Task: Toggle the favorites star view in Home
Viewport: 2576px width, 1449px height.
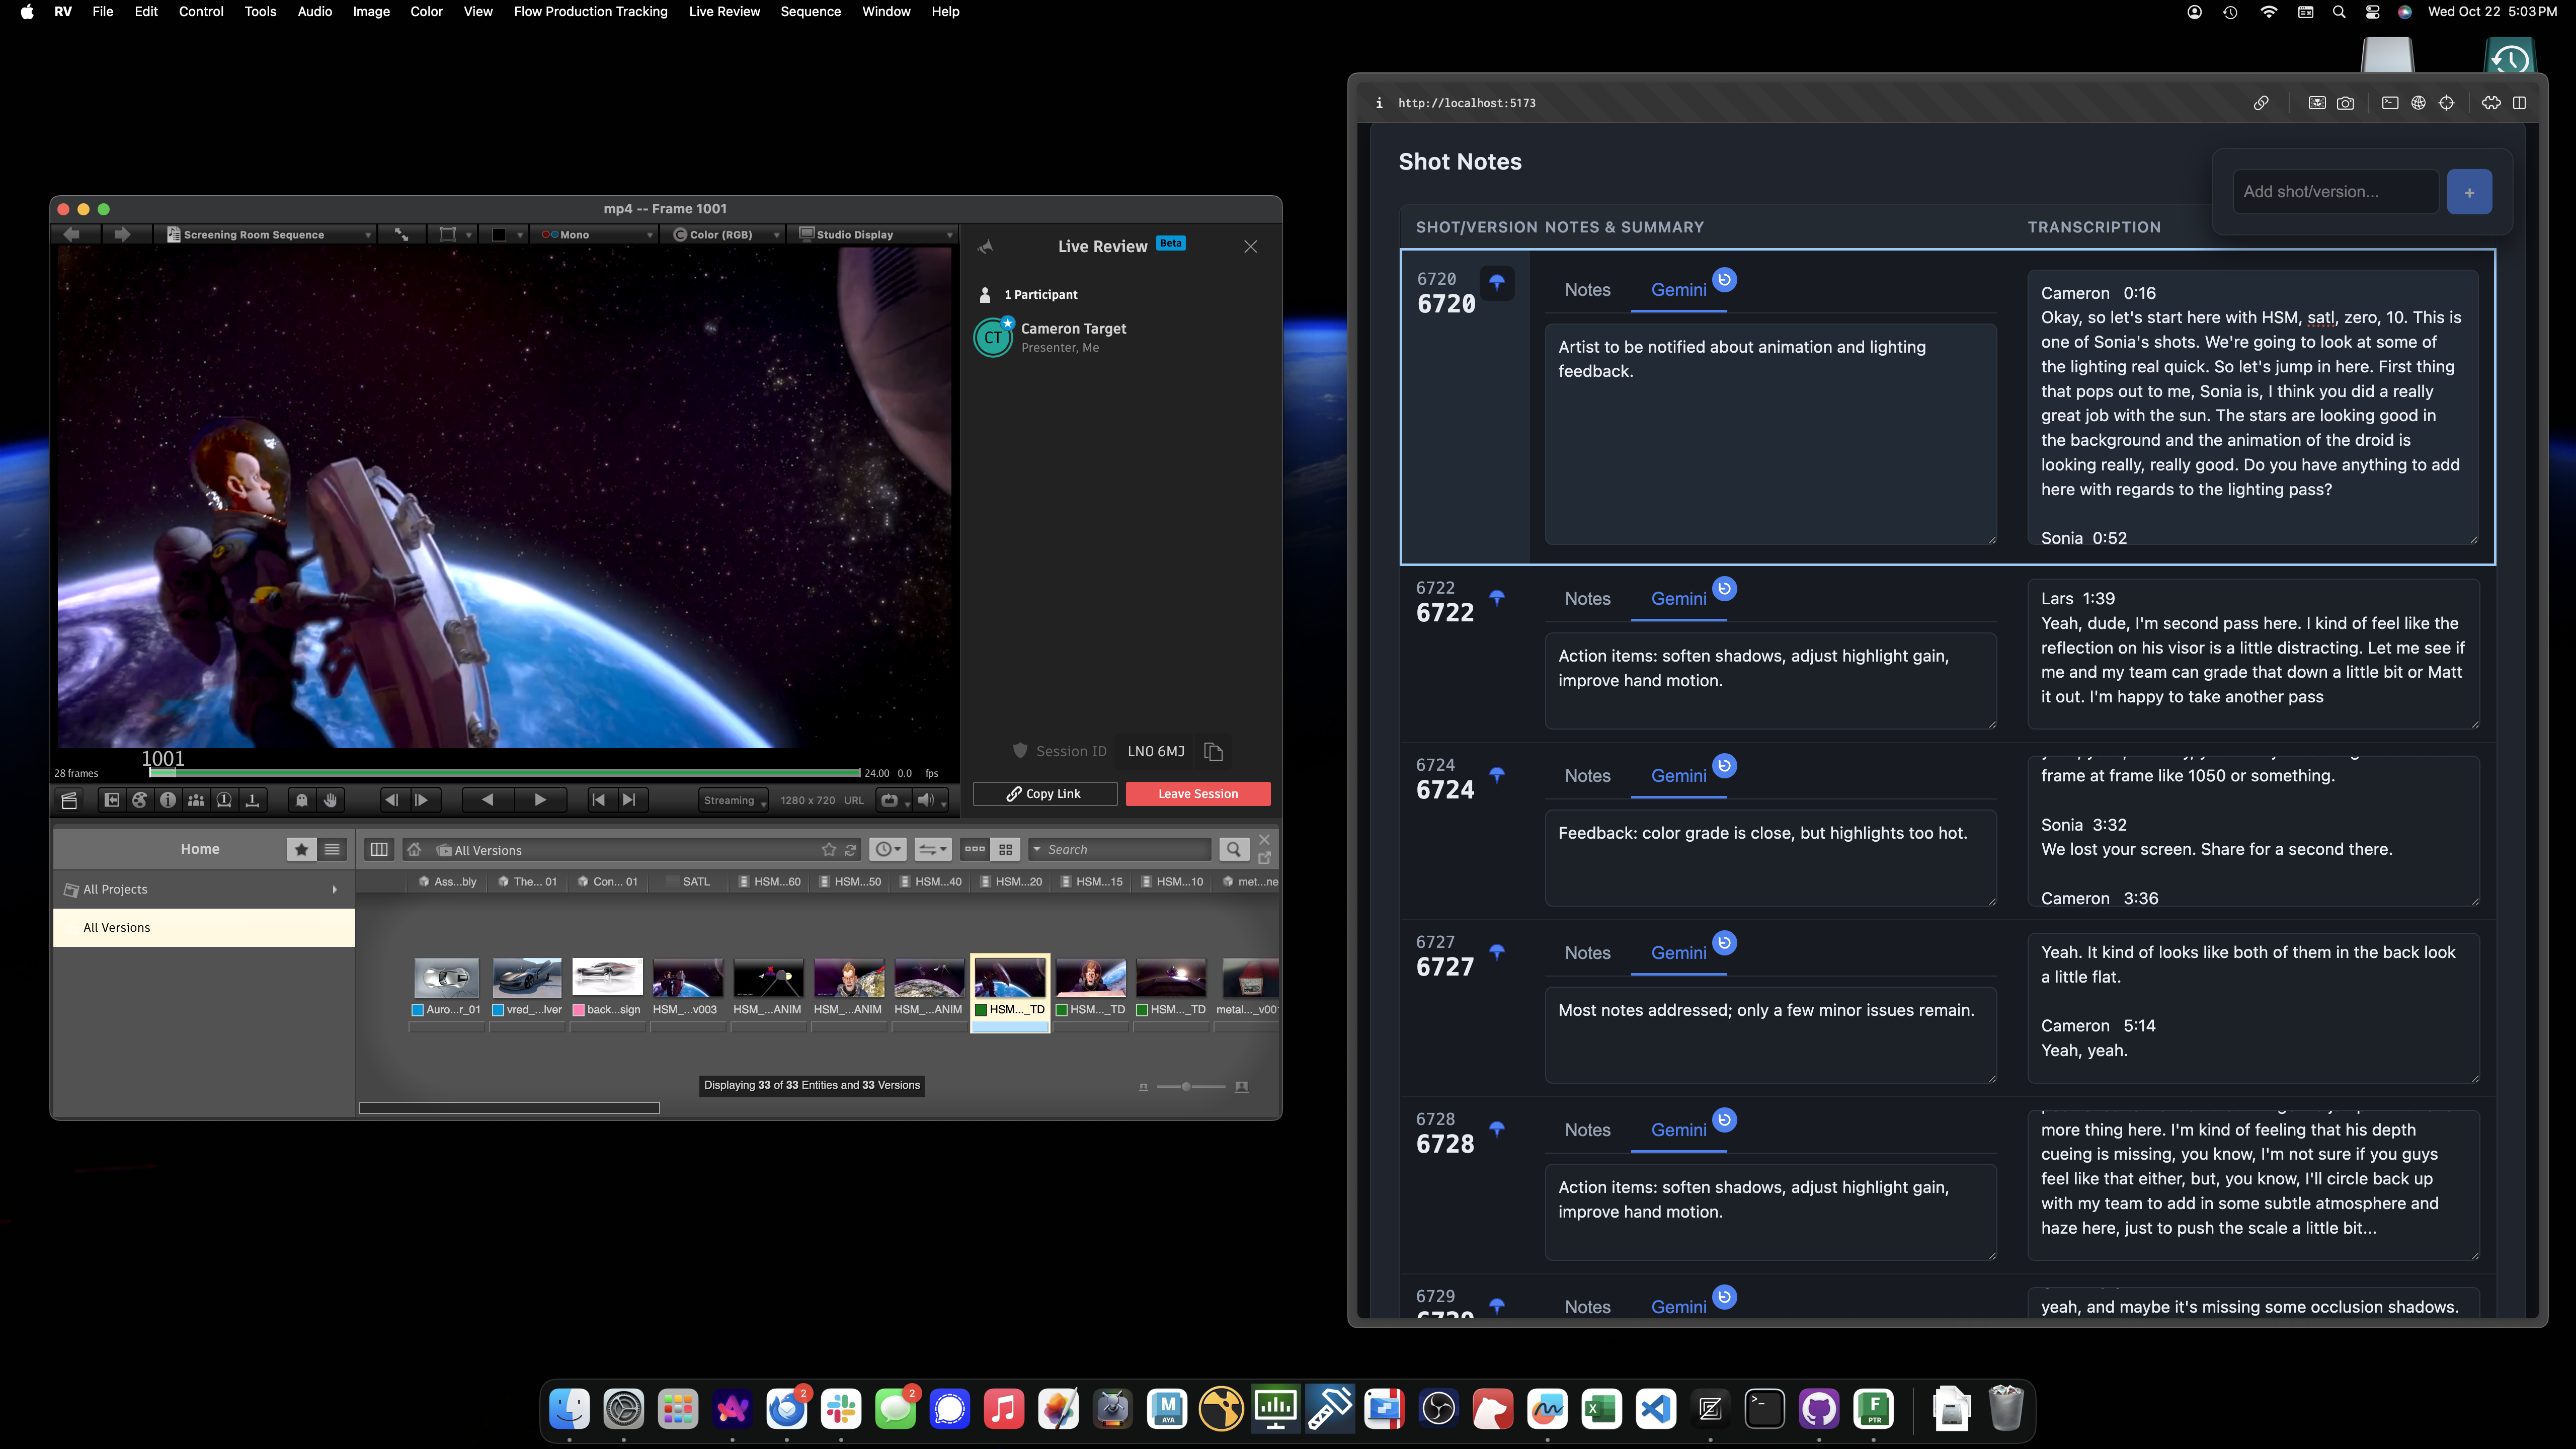Action: coord(301,849)
